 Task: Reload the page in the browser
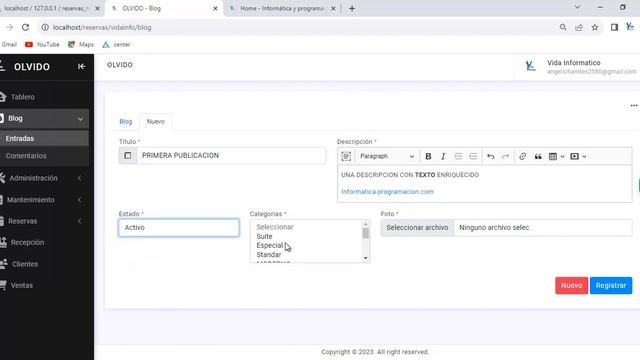25,27
